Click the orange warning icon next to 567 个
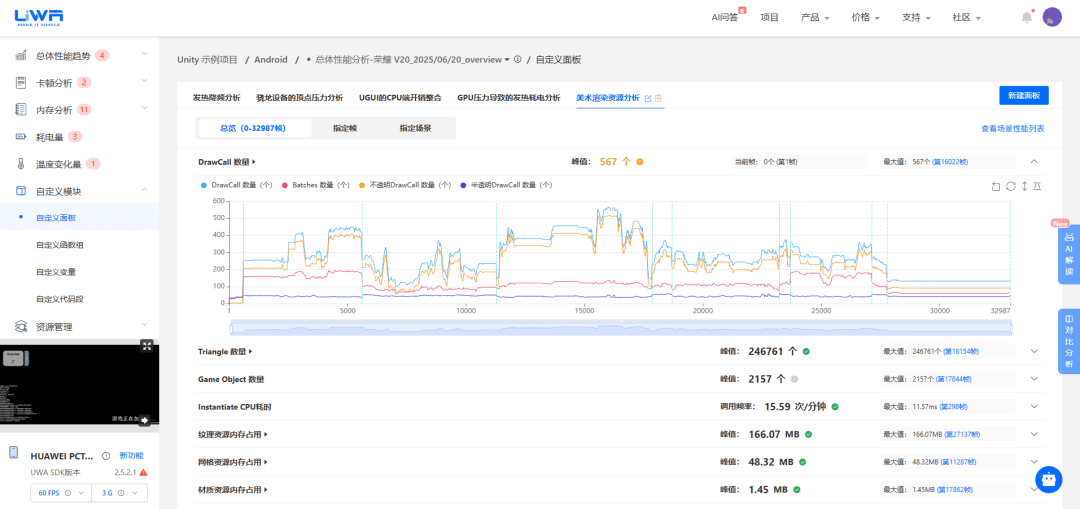 (x=640, y=162)
